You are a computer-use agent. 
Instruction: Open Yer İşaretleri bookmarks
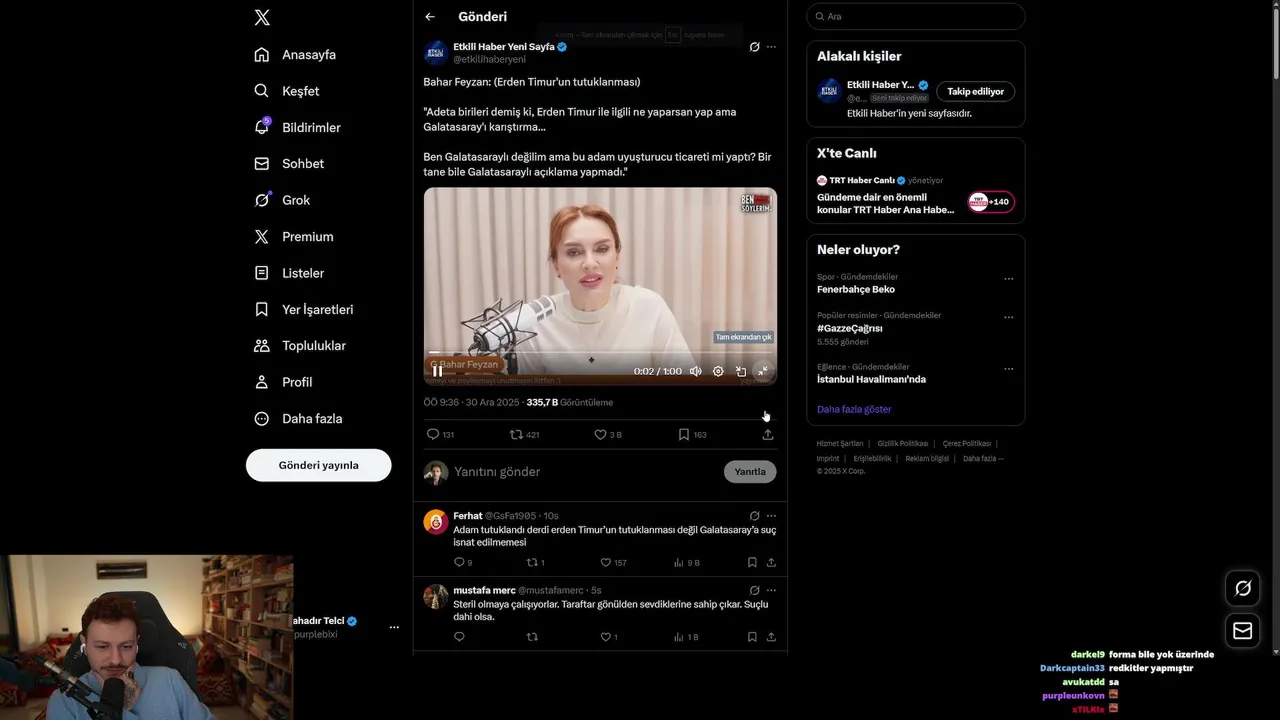[304, 310]
